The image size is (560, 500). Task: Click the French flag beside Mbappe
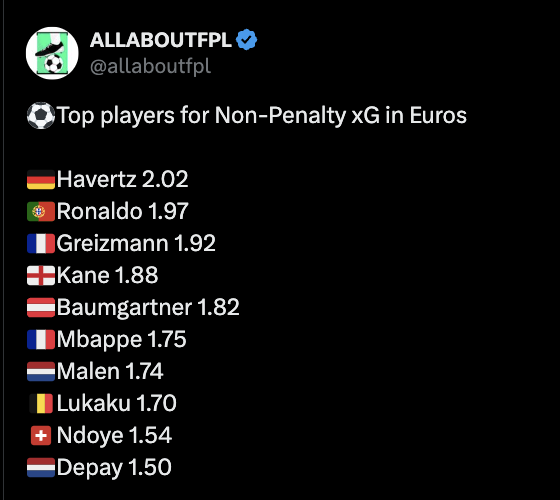pyautogui.click(x=41, y=339)
